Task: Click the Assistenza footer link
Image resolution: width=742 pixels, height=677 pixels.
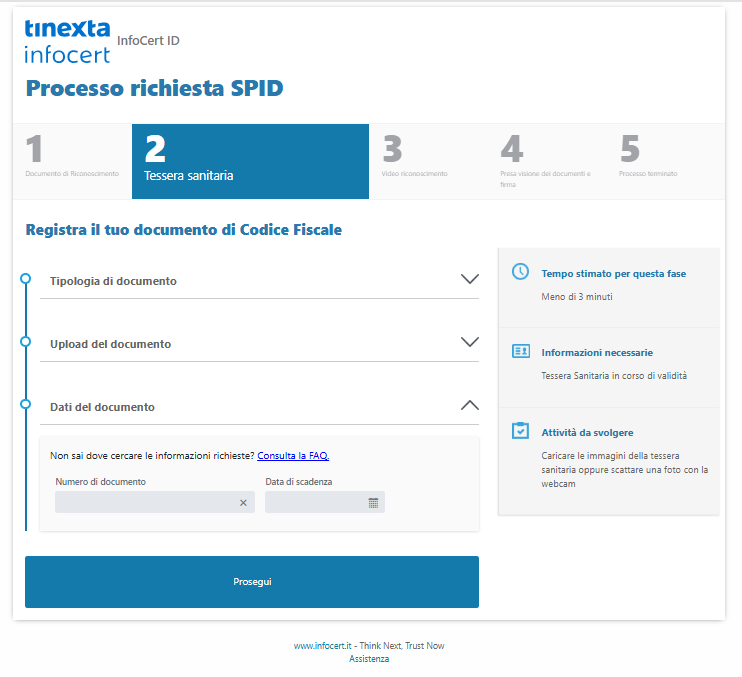Action: click(x=369, y=659)
